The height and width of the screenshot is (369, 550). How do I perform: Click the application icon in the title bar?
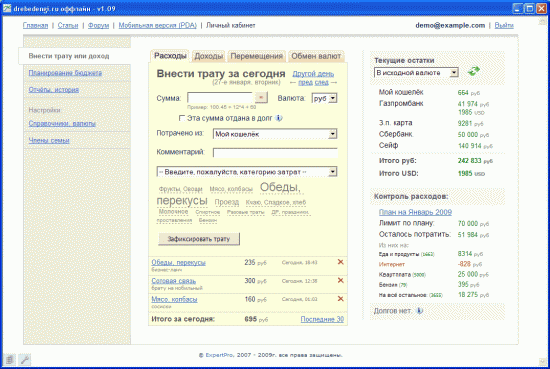tap(7, 8)
